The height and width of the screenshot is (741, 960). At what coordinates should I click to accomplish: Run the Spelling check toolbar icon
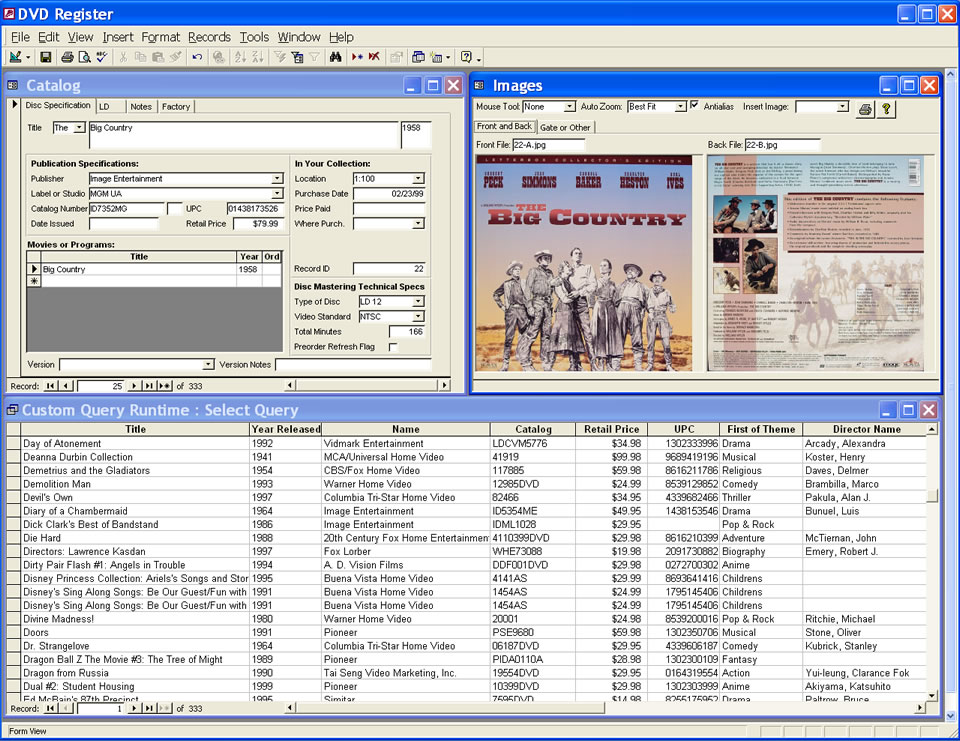pos(101,58)
